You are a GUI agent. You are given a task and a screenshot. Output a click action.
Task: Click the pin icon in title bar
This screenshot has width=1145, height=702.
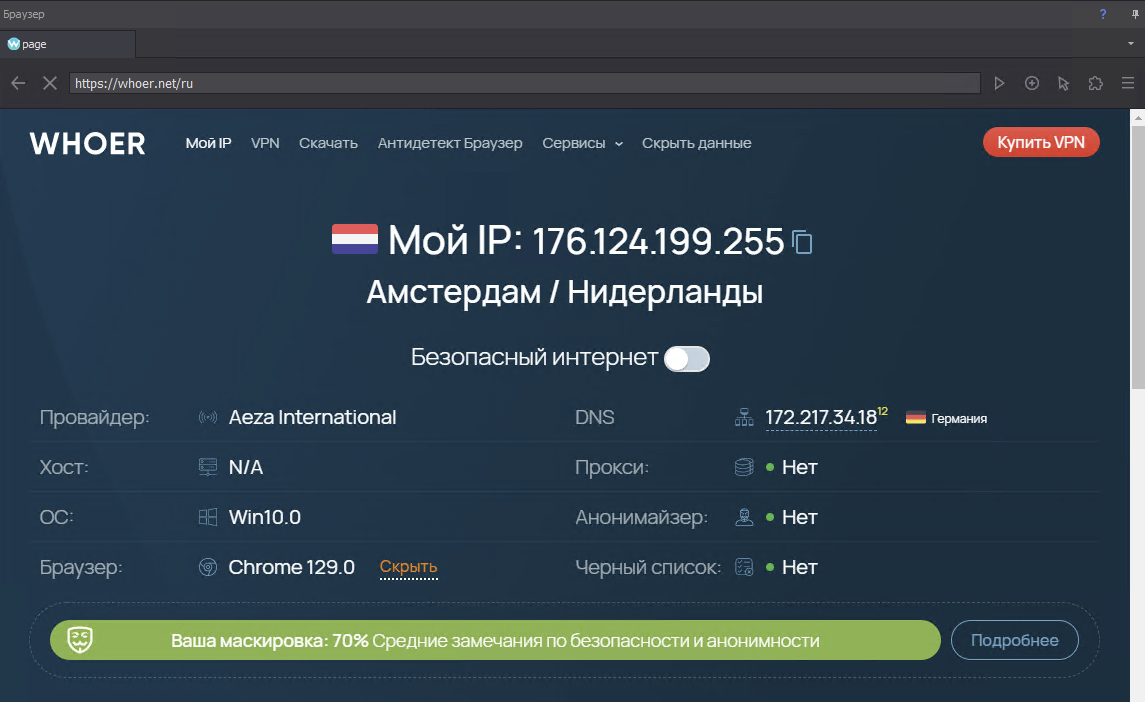point(1135,14)
